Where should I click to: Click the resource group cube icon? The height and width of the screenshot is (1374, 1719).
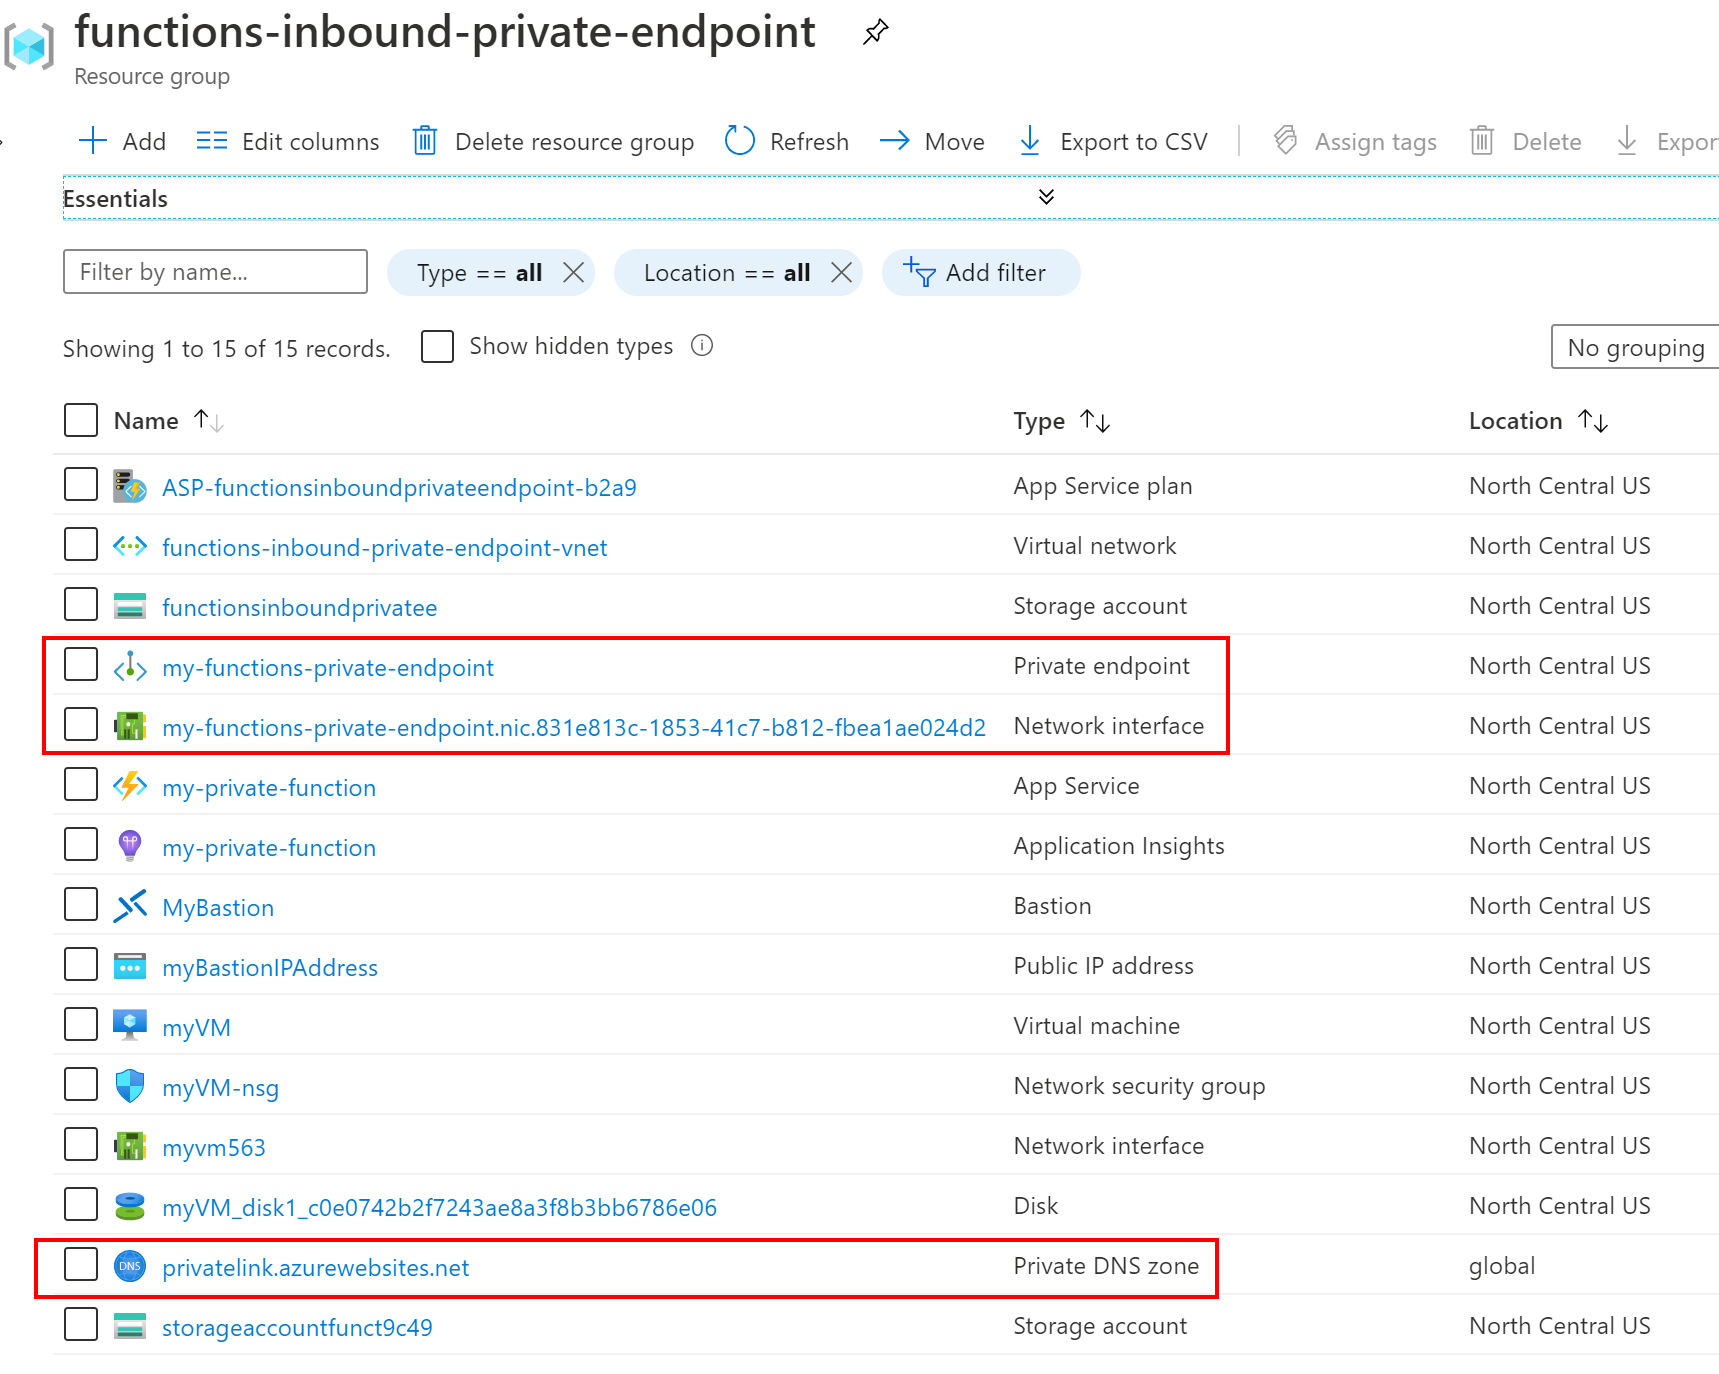(x=28, y=47)
